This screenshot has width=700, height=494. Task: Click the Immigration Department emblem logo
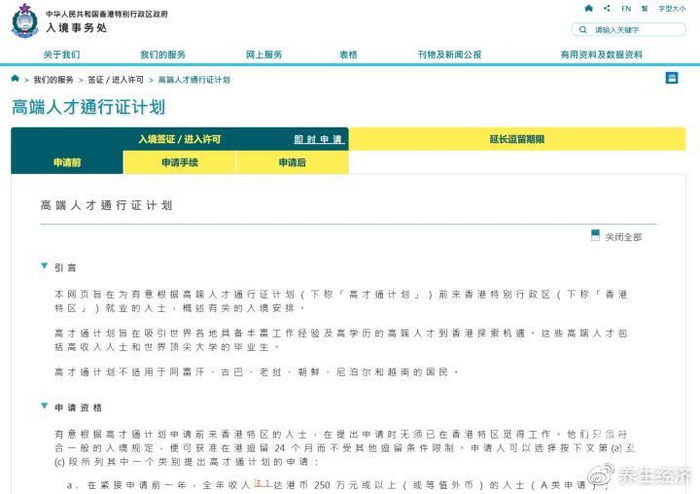(x=25, y=20)
